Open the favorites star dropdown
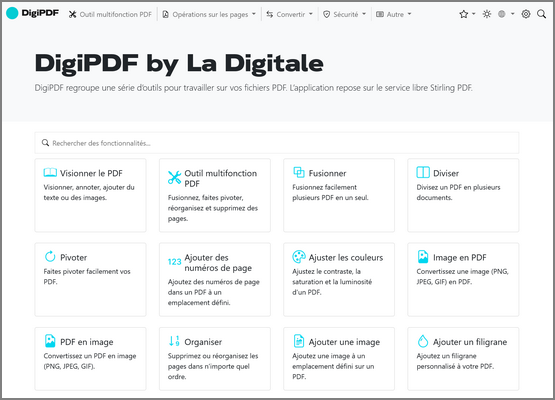555x400 pixels. 467,14
